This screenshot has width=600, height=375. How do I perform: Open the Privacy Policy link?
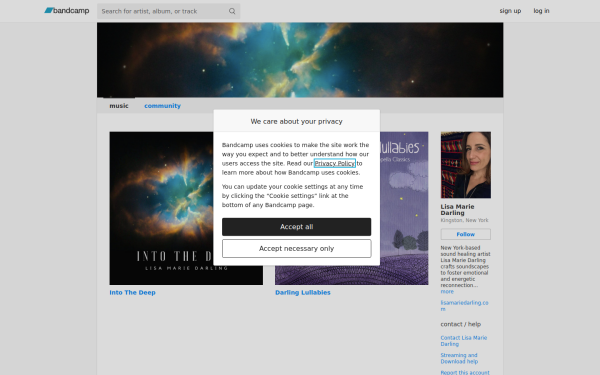point(334,163)
